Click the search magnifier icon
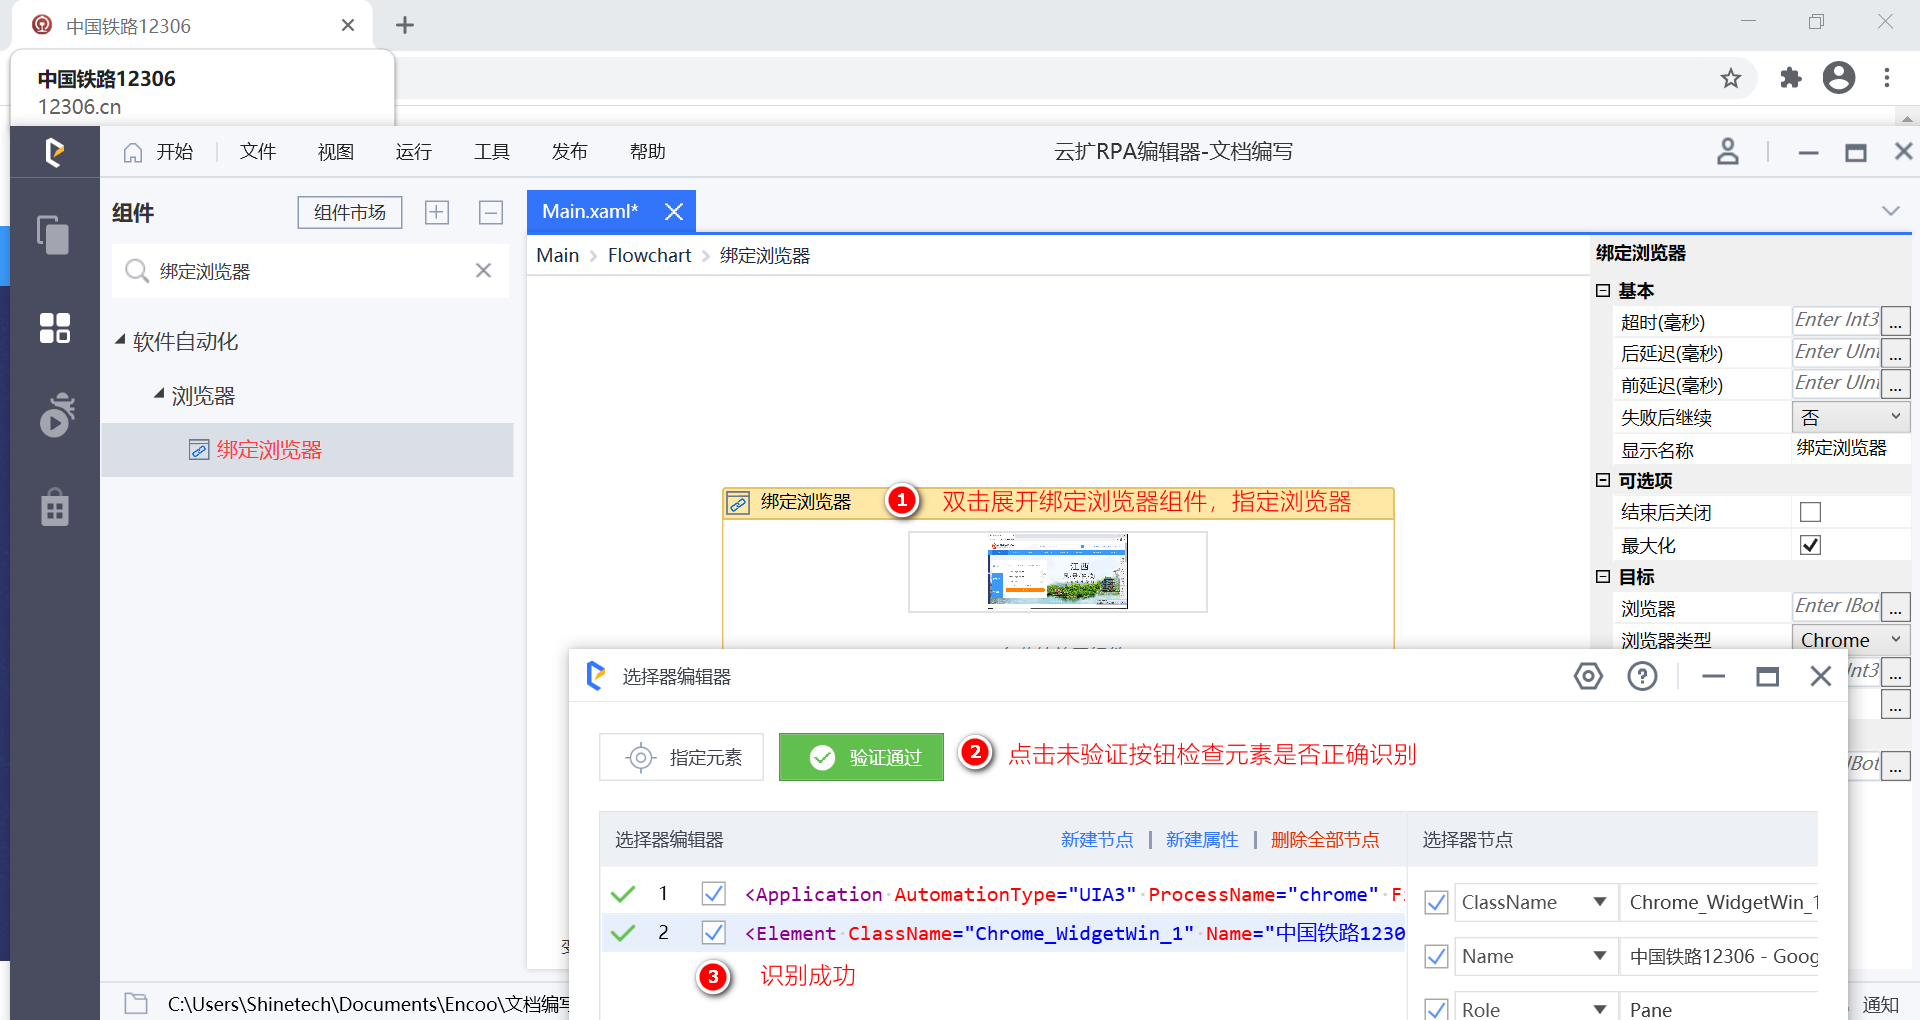The width and height of the screenshot is (1920, 1020). (x=137, y=271)
